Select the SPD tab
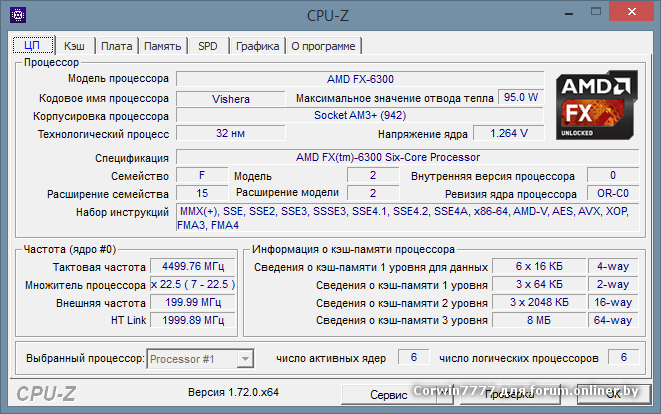Screen dimensions: 661x414 (207, 46)
